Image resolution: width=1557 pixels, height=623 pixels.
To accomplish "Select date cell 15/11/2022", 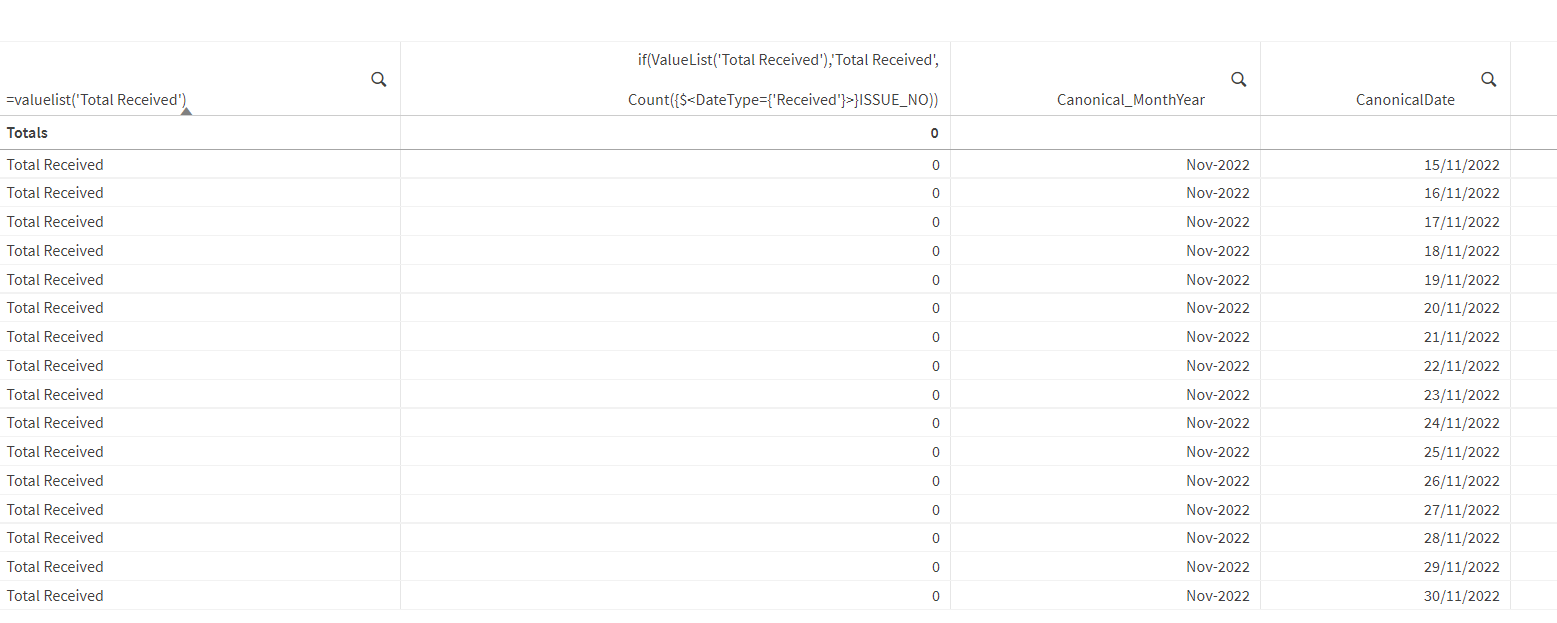I will point(1461,165).
